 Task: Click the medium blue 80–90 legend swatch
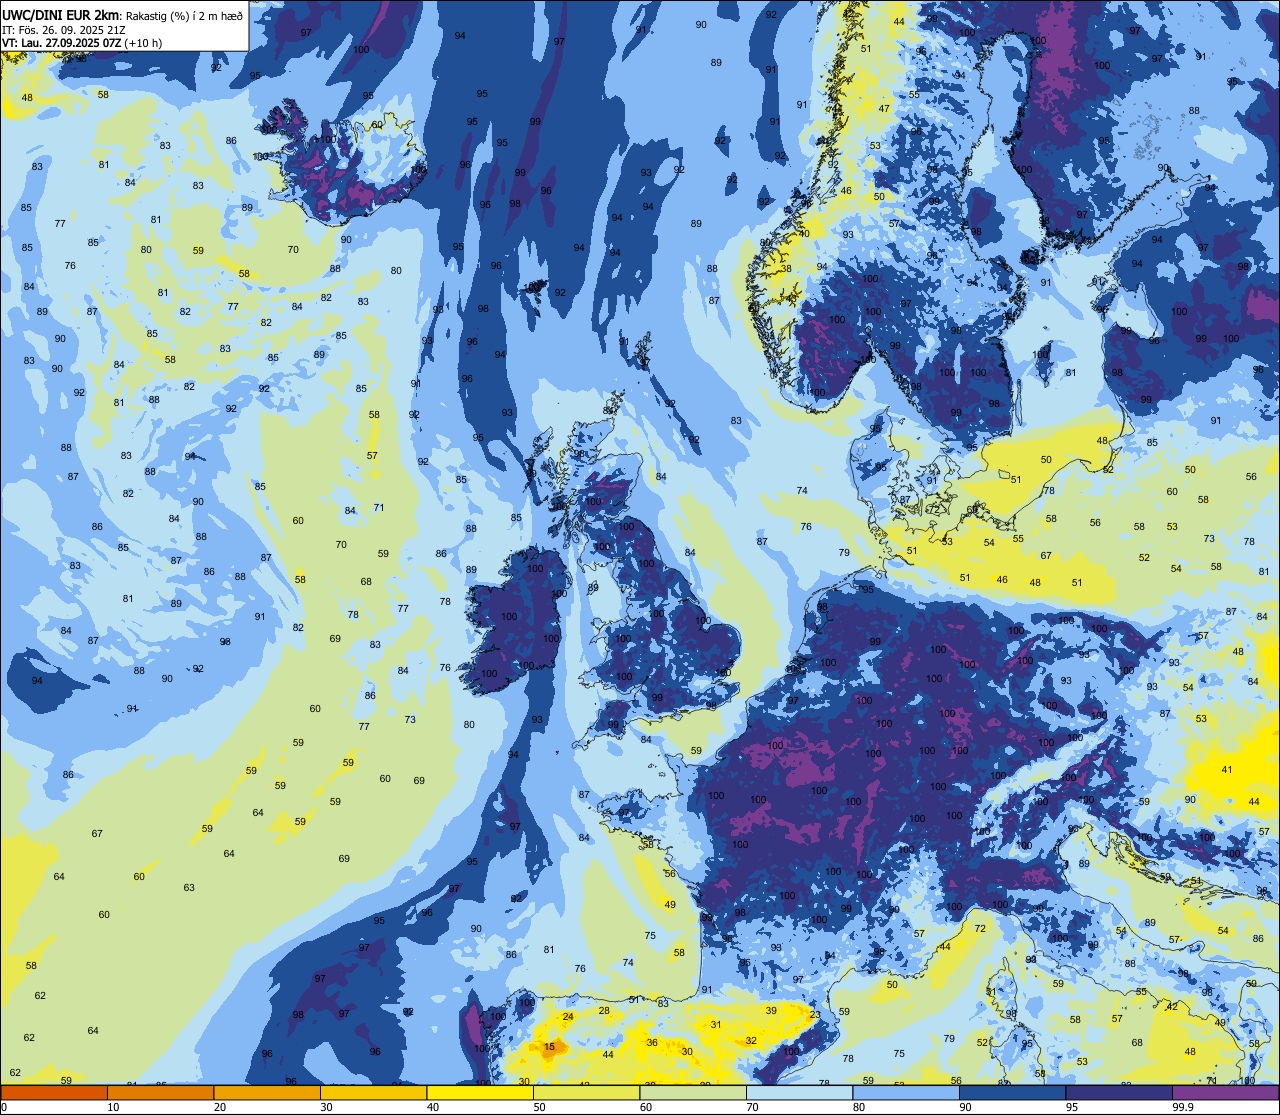click(906, 1092)
